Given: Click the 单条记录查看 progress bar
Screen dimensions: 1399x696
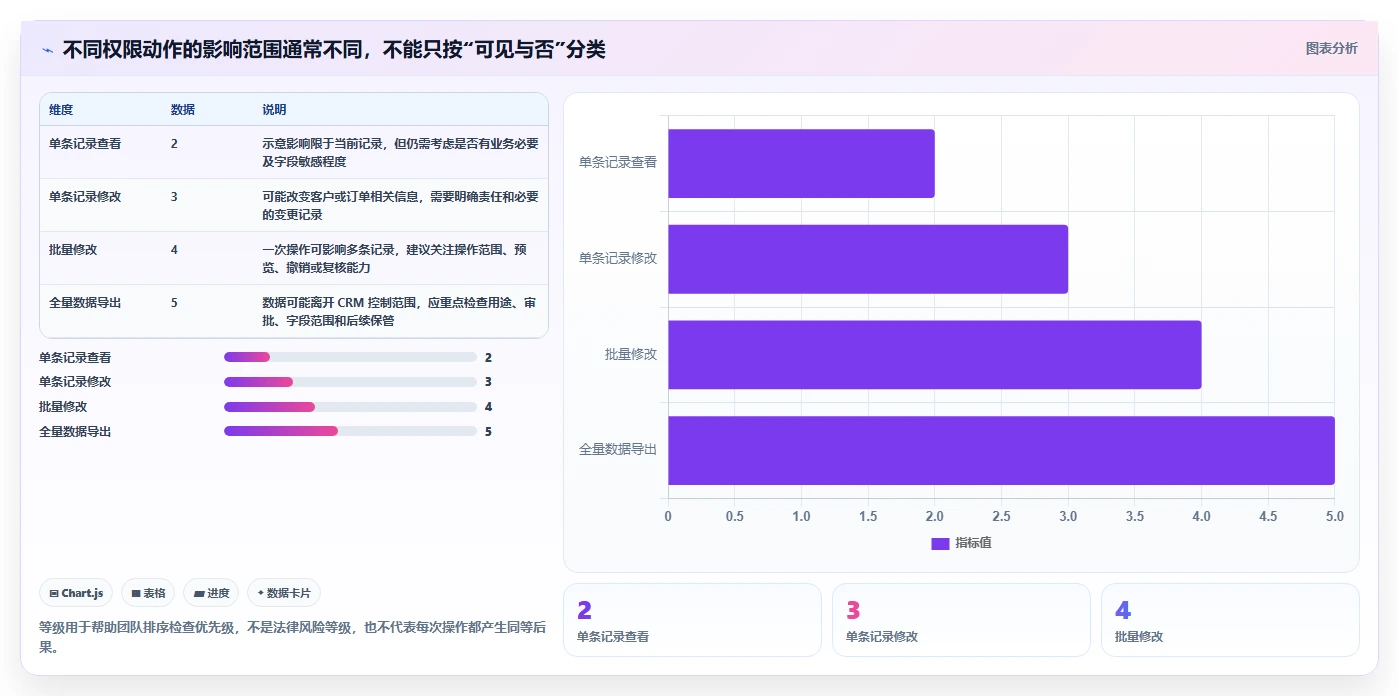Looking at the screenshot, I should click(350, 357).
